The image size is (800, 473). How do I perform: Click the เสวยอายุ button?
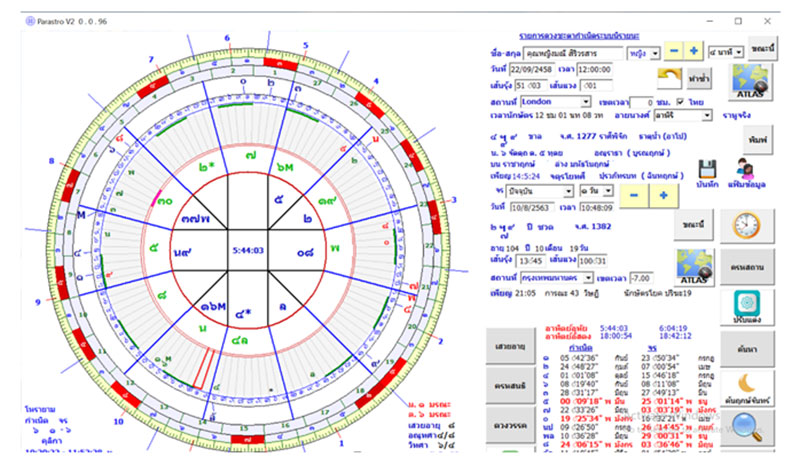(511, 346)
